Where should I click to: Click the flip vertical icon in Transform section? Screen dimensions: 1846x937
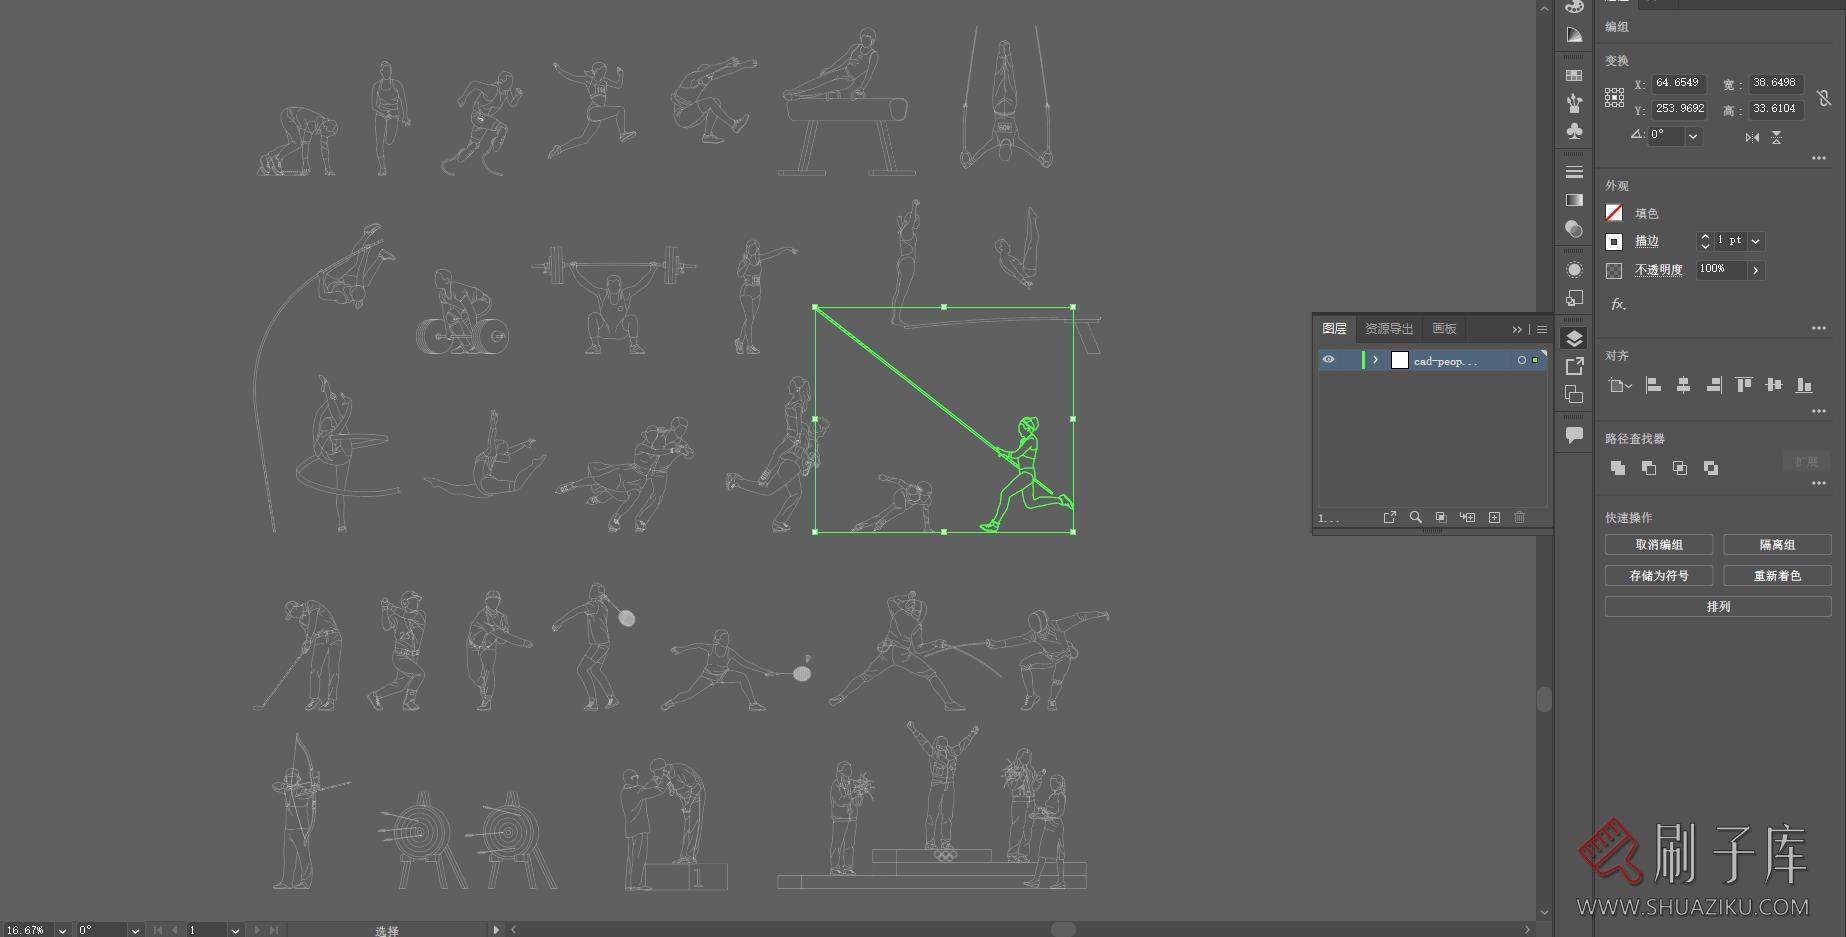coord(1776,138)
